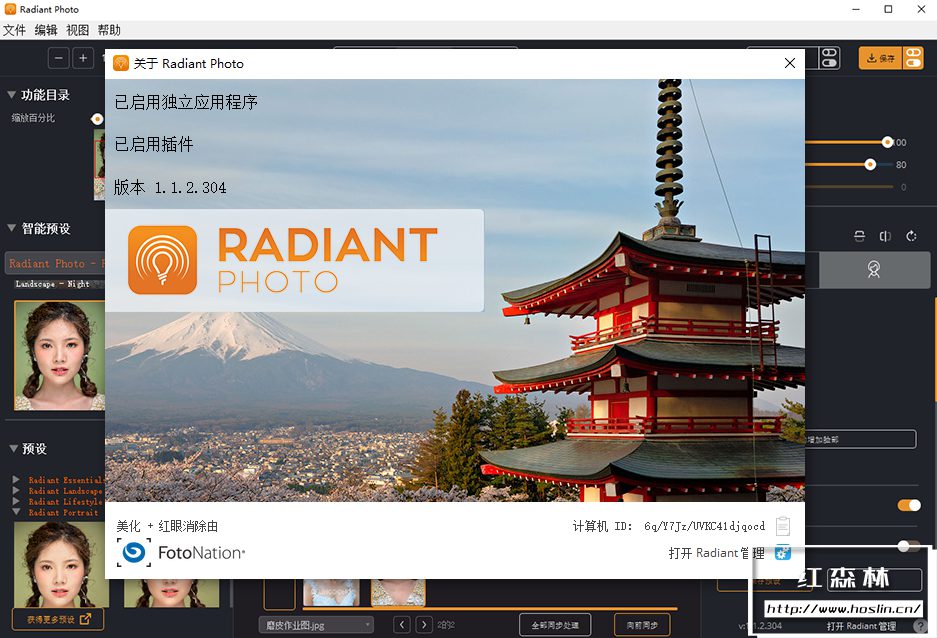
Task: Click the help question mark icon
Action: point(921,626)
